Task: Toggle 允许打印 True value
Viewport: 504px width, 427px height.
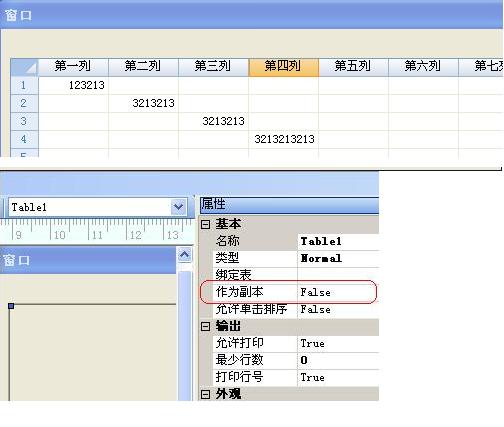Action: coord(338,343)
